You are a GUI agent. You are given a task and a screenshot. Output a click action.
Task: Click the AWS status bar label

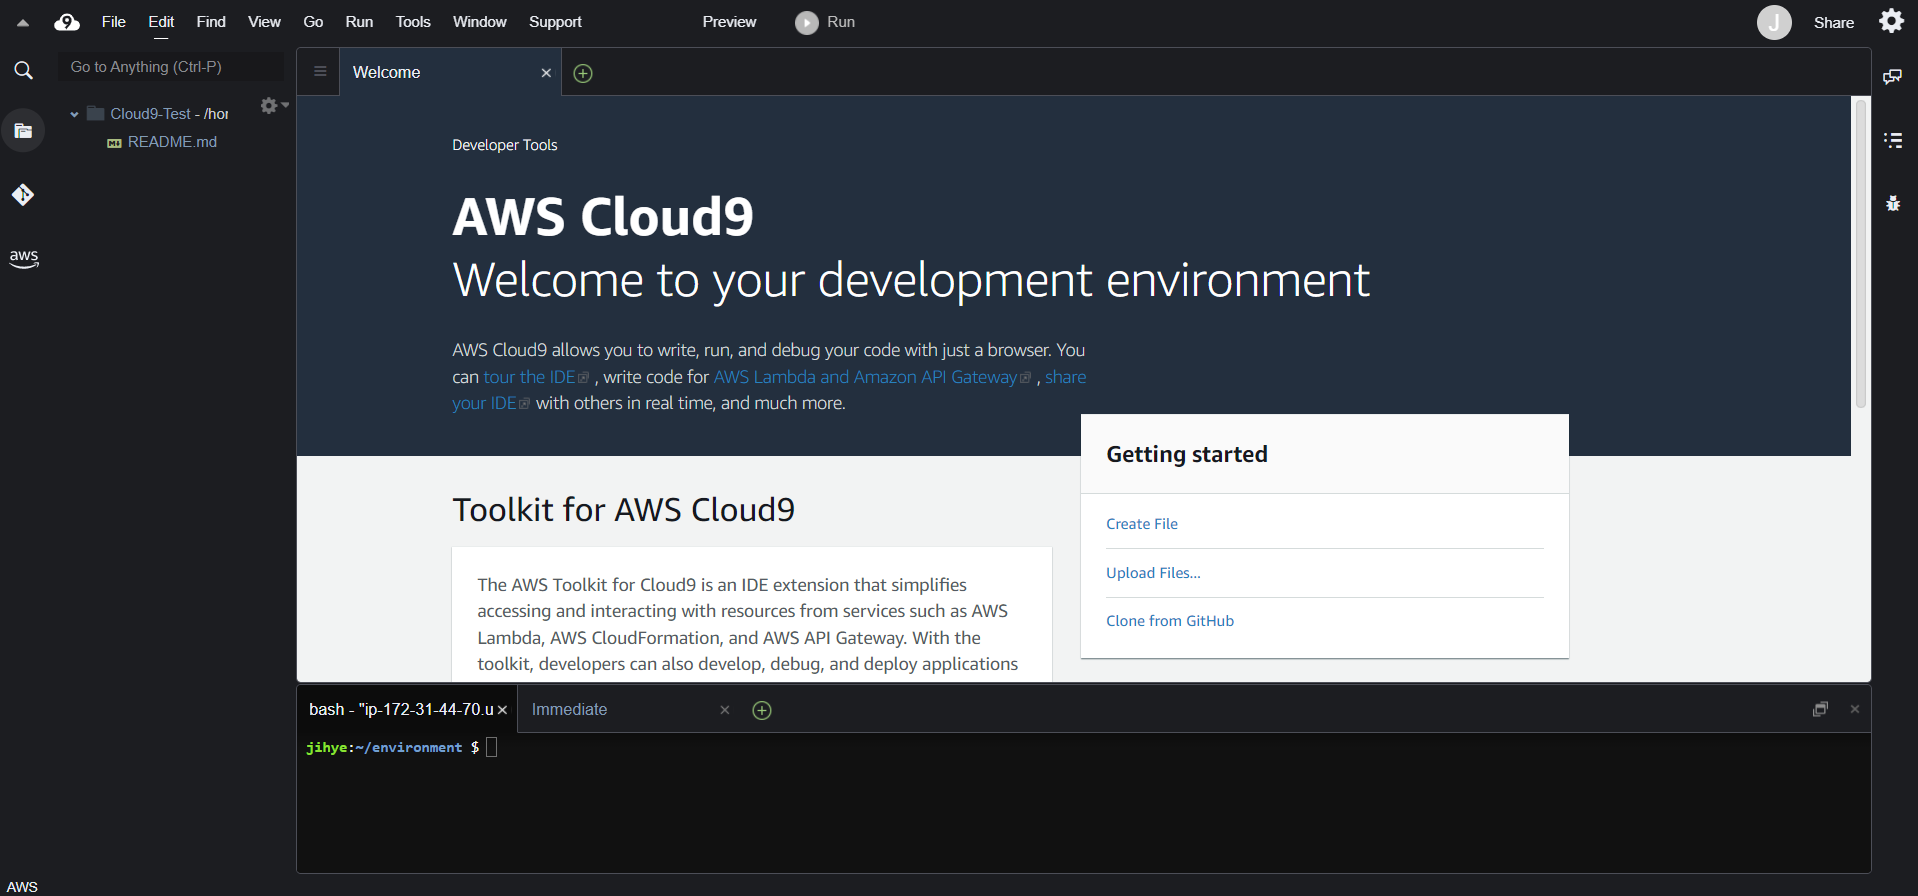pyautogui.click(x=22, y=886)
